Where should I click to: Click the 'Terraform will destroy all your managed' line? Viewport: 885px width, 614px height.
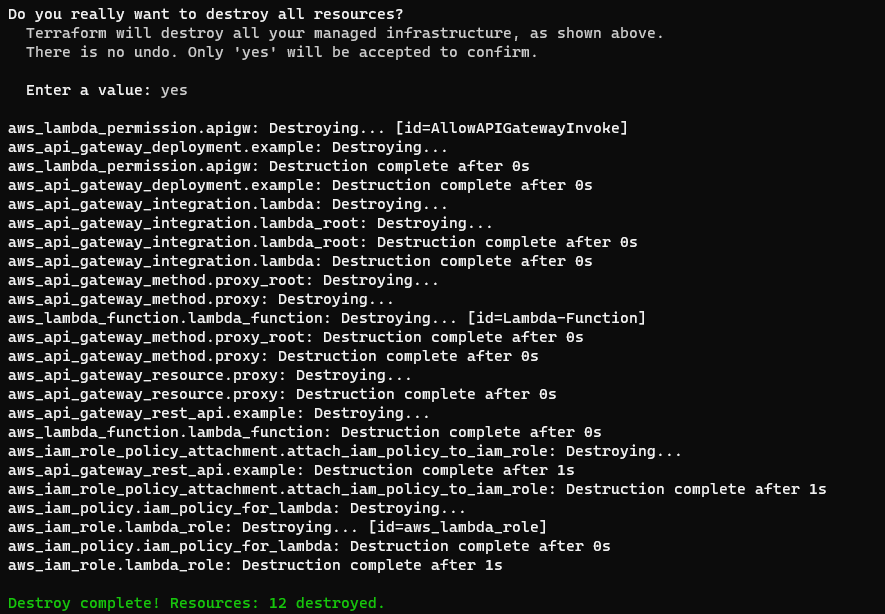(x=345, y=33)
